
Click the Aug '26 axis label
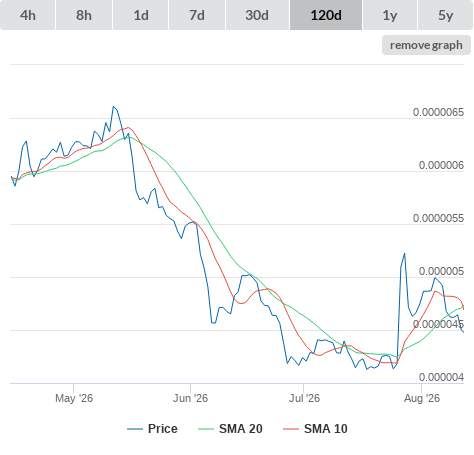tap(422, 398)
